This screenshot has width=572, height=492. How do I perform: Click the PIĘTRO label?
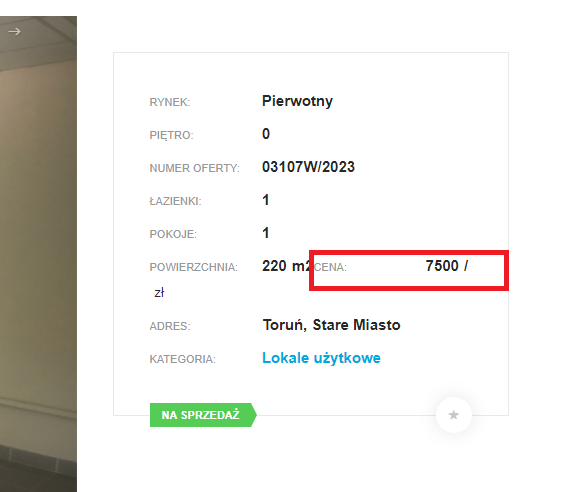coord(171,136)
